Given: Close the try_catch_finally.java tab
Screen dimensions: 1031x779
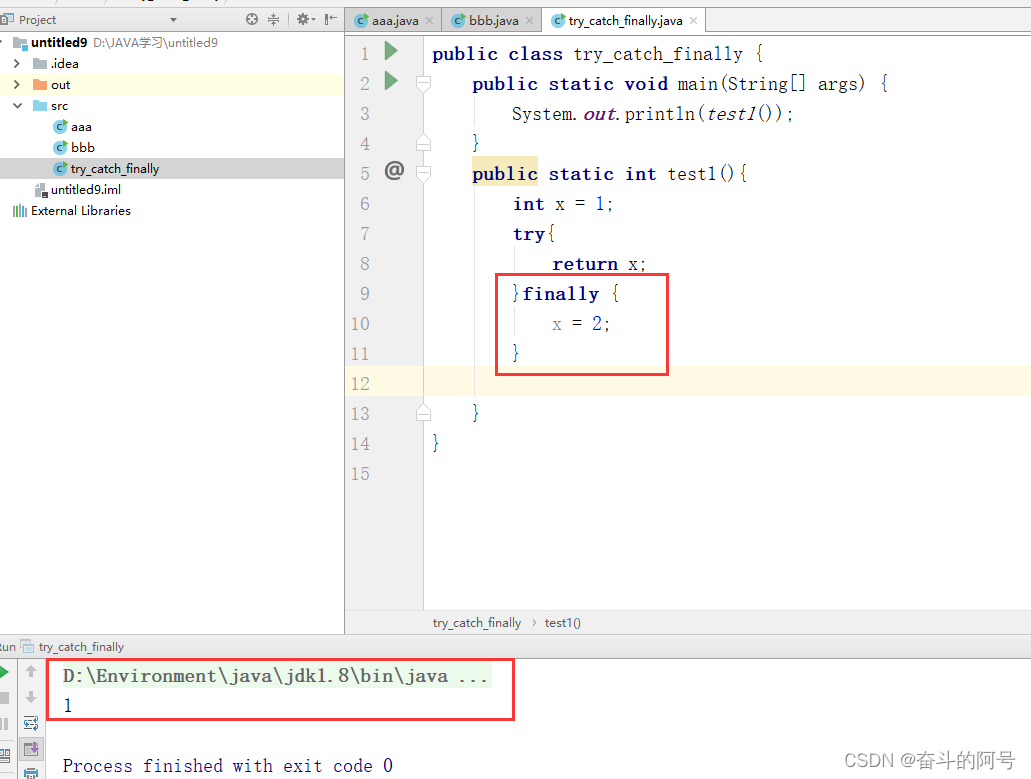Looking at the screenshot, I should [693, 20].
